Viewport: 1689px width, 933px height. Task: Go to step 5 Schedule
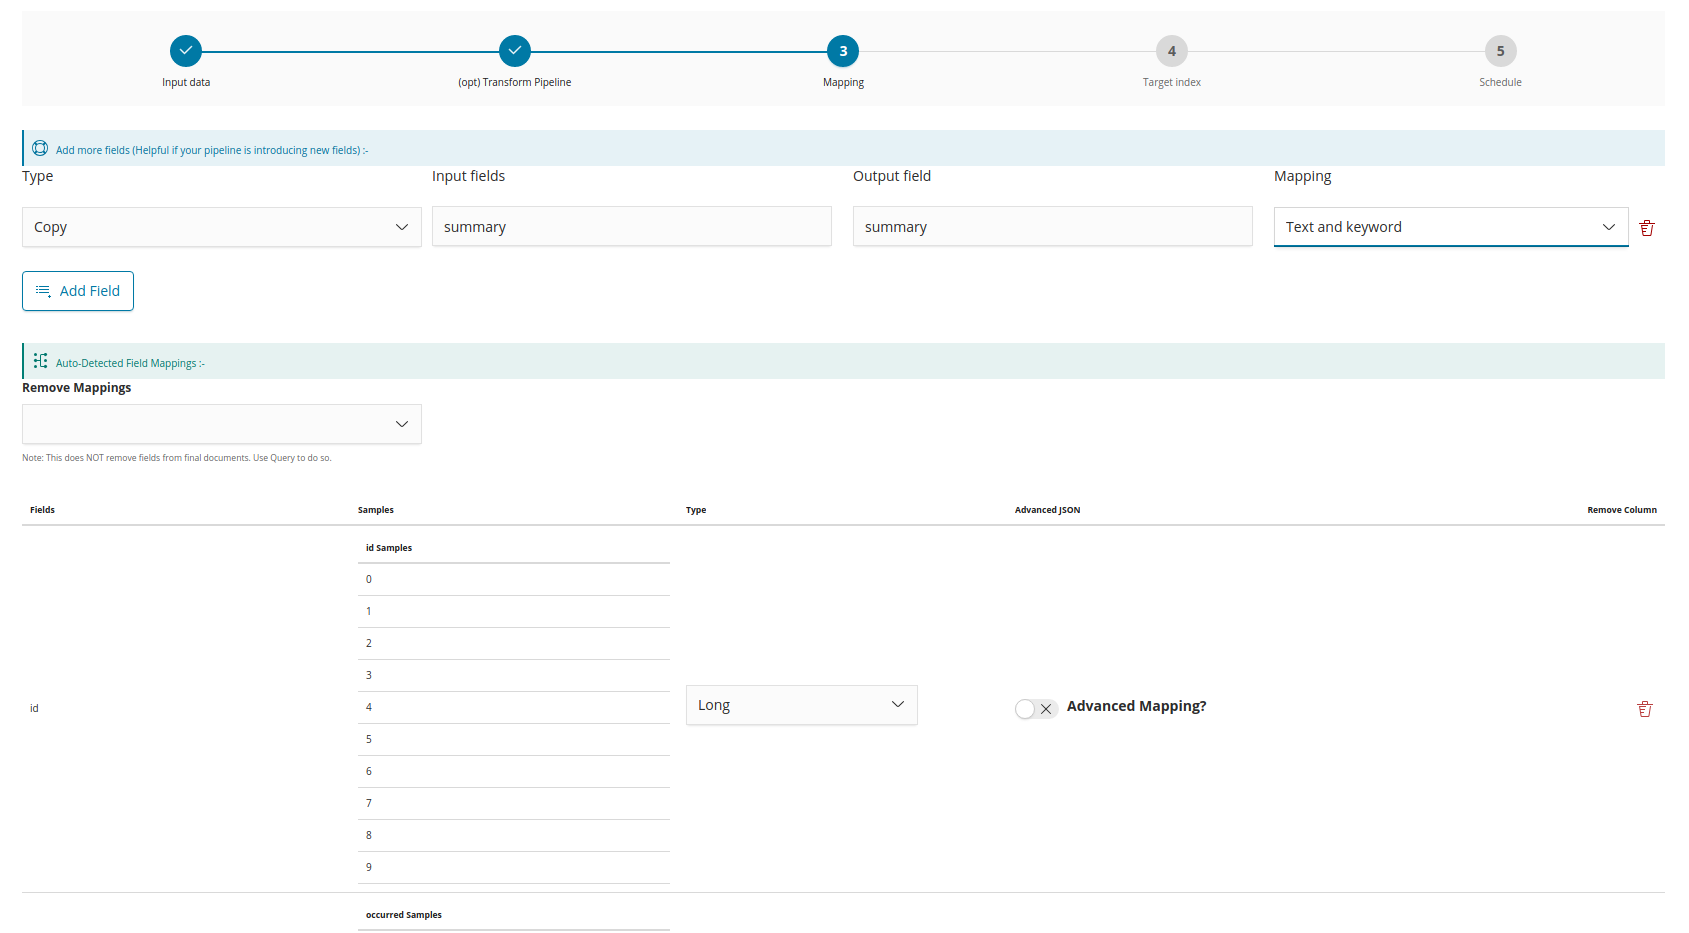click(x=1500, y=51)
